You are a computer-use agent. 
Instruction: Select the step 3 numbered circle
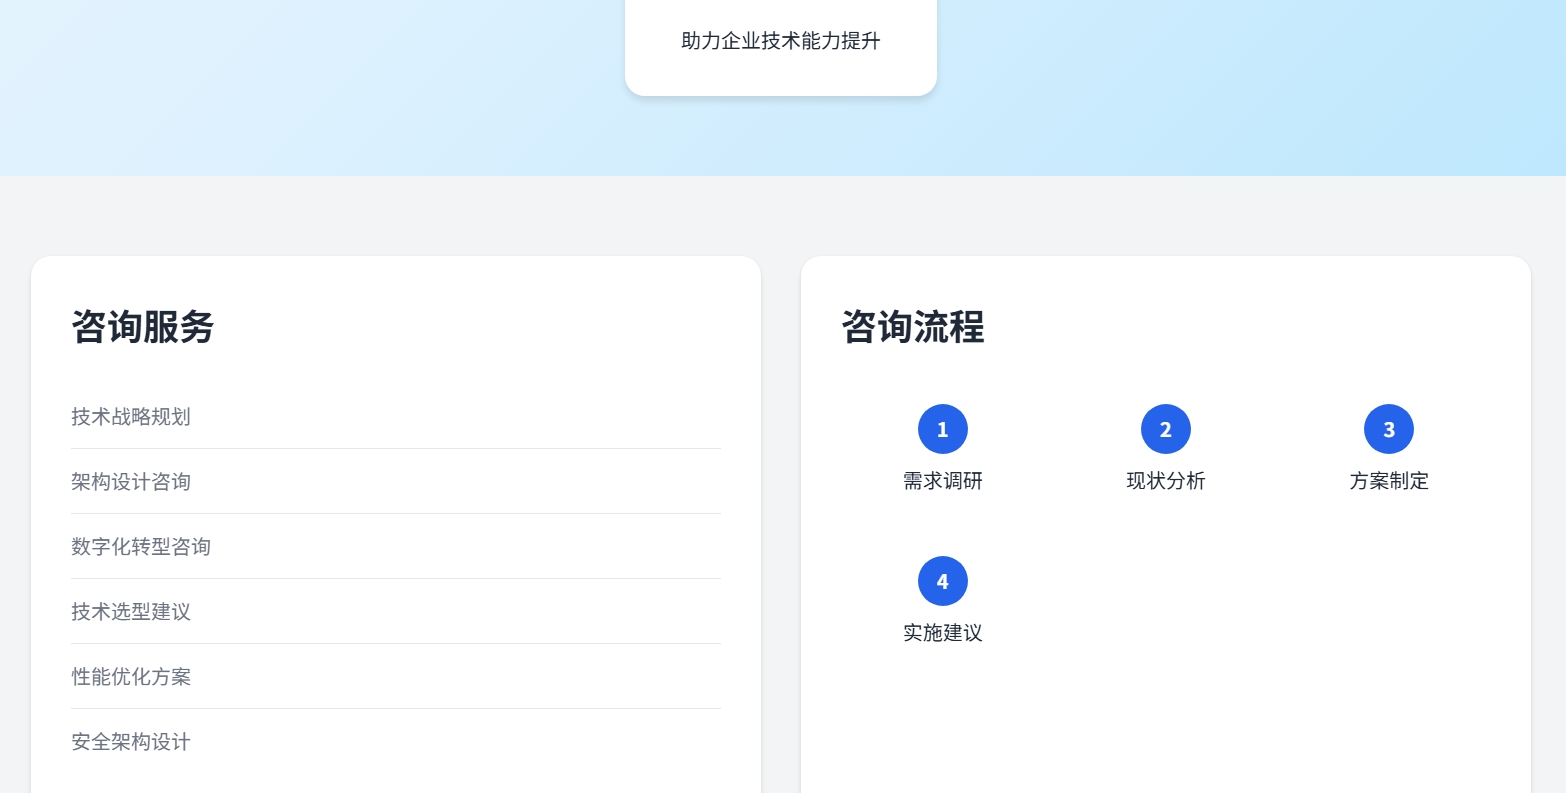click(1388, 429)
